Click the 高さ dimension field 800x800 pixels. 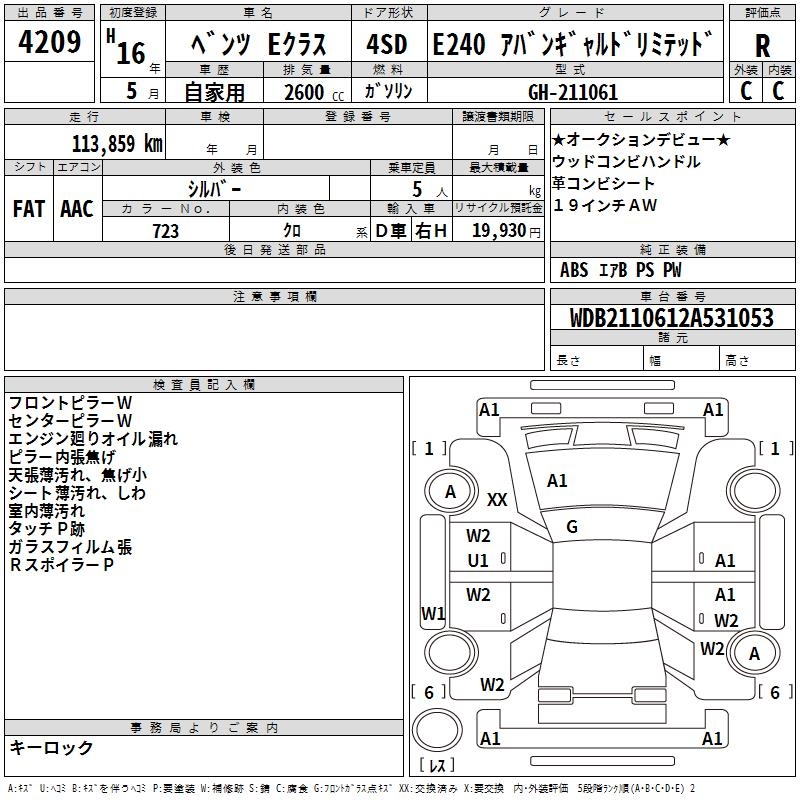click(757, 360)
